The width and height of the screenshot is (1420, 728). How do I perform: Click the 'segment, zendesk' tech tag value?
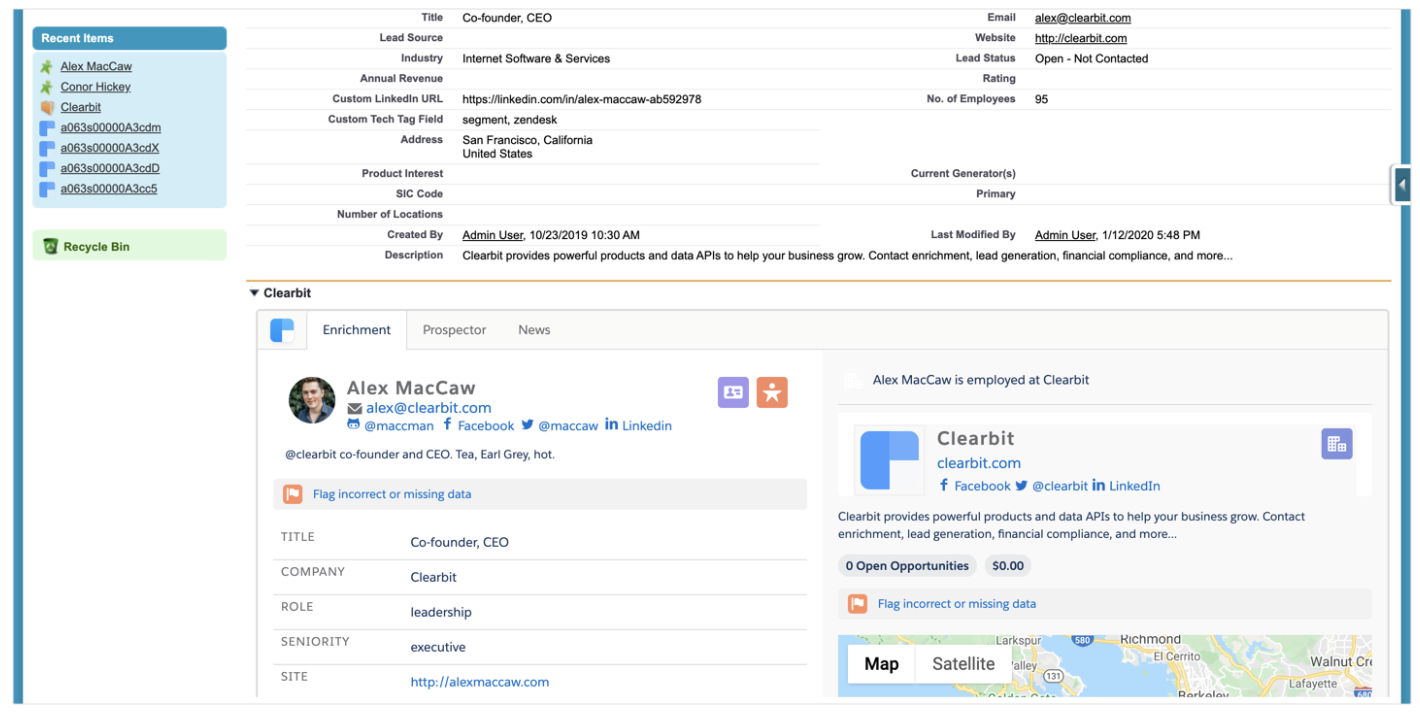tap(510, 120)
